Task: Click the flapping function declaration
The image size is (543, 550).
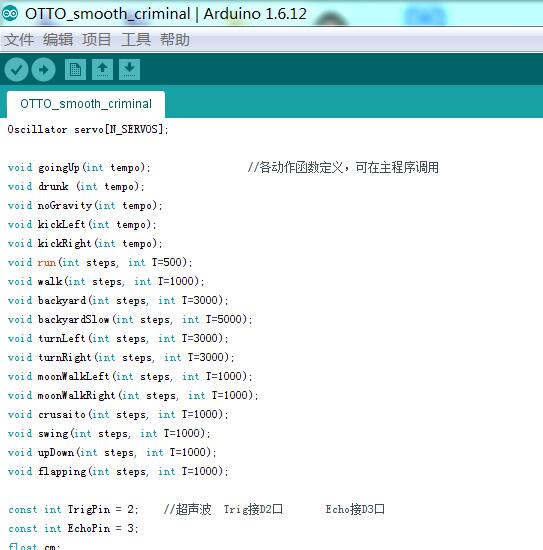Action: tap(118, 471)
